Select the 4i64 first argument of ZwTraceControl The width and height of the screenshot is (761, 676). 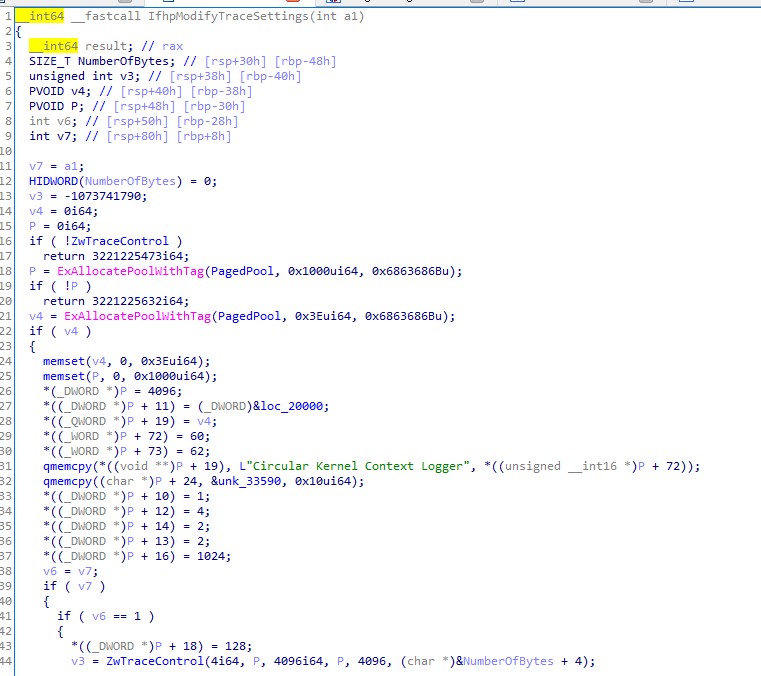click(x=225, y=661)
